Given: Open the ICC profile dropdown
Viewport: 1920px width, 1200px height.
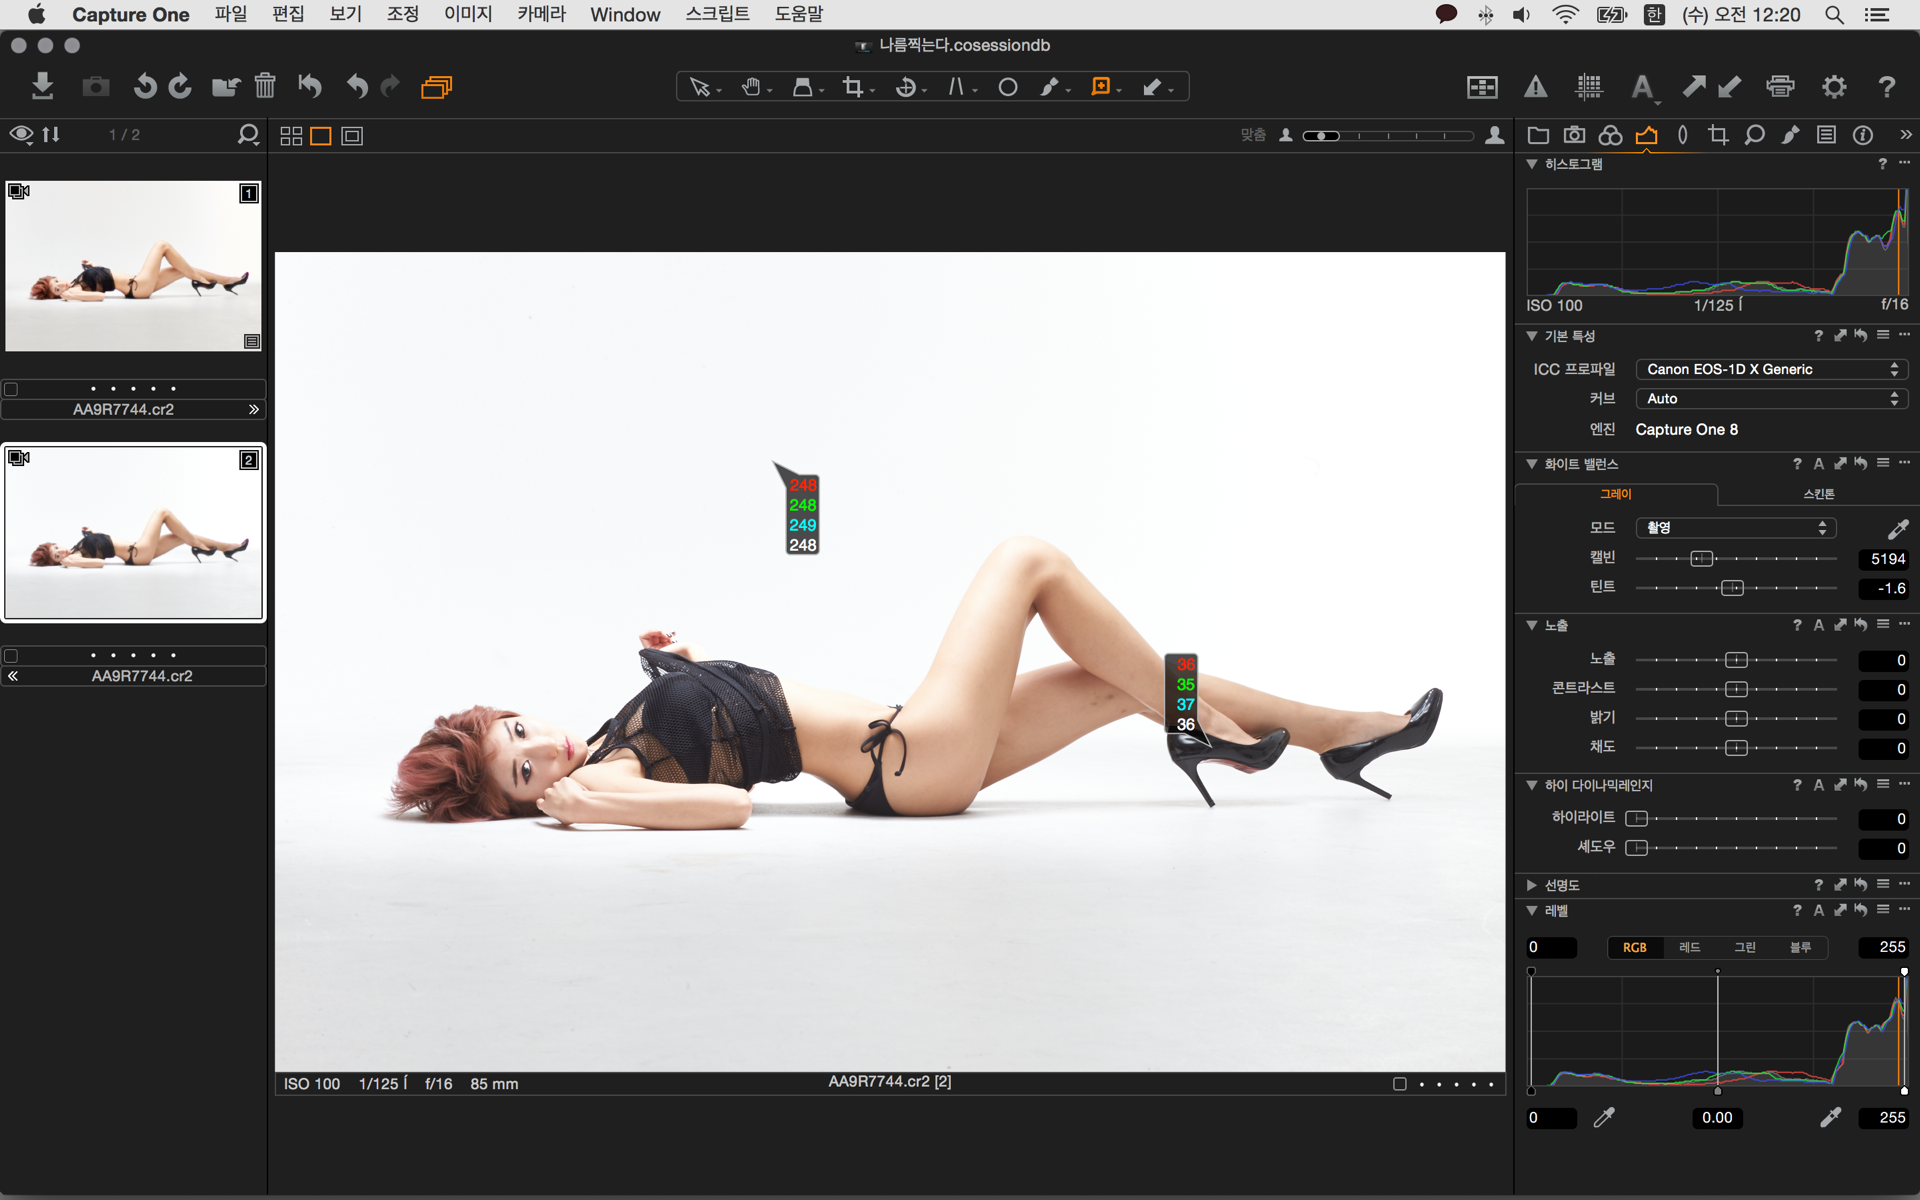Looking at the screenshot, I should point(1771,369).
